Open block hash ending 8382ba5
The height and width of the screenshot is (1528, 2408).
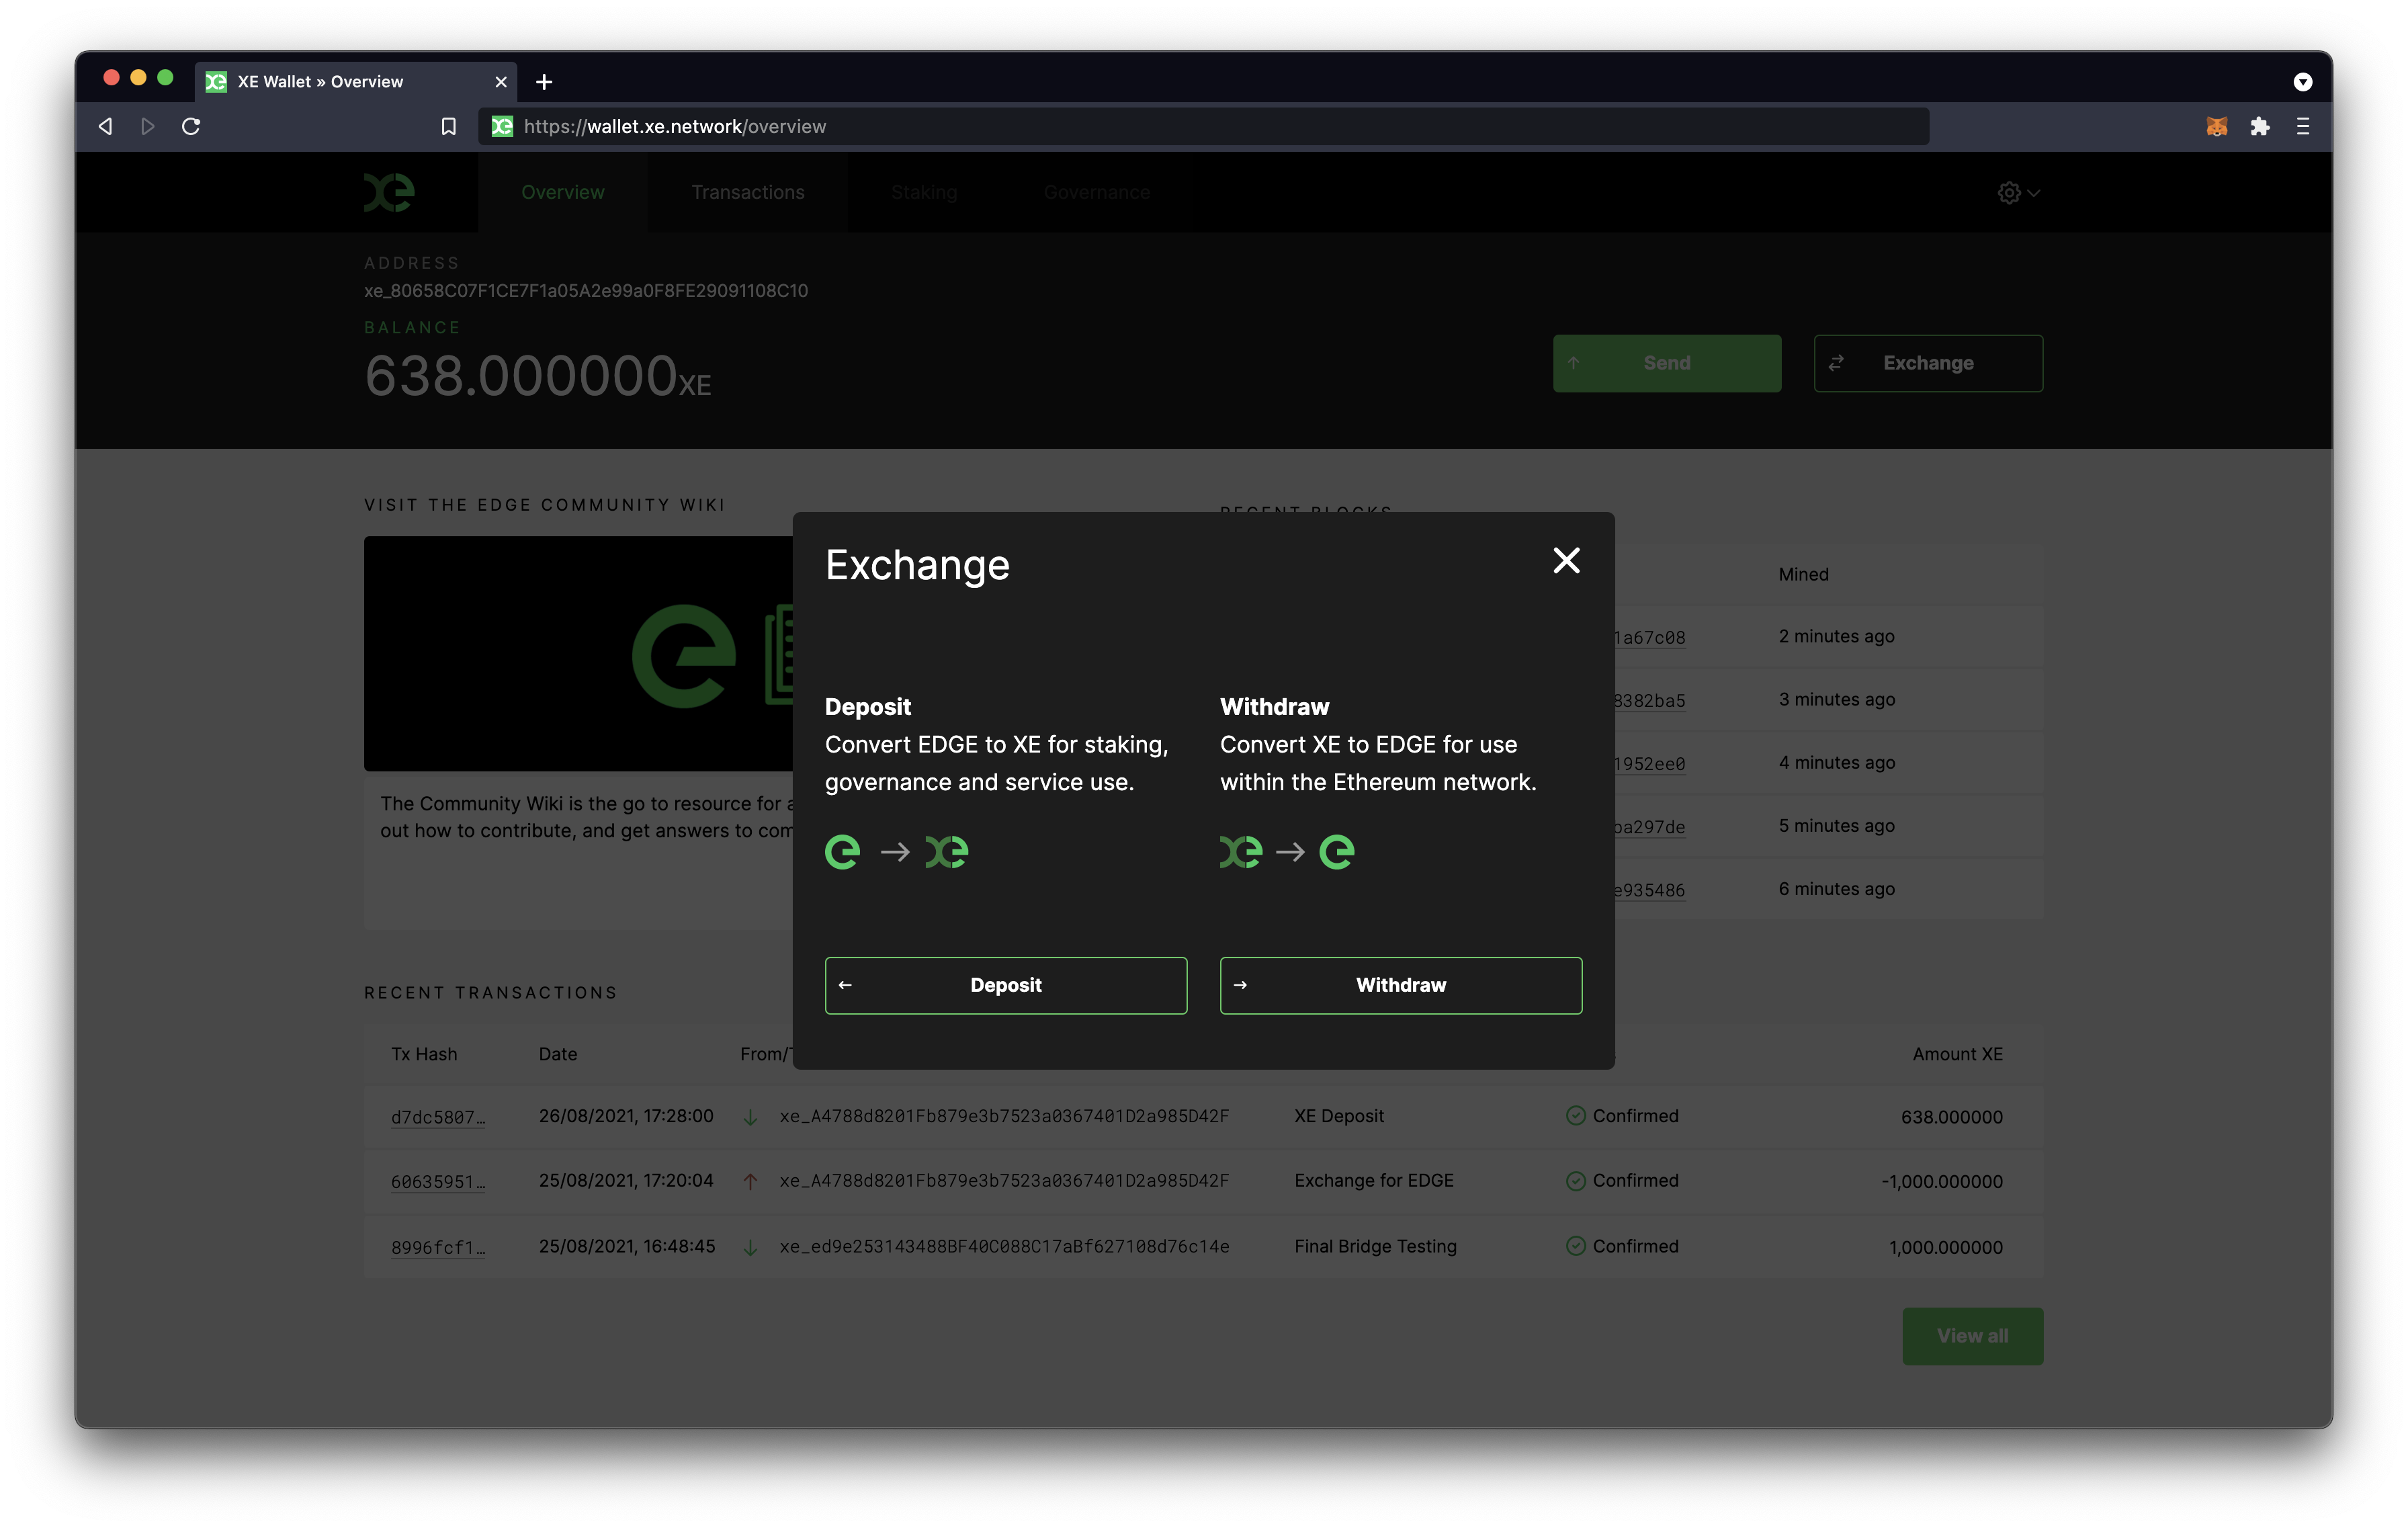pyautogui.click(x=1650, y=700)
